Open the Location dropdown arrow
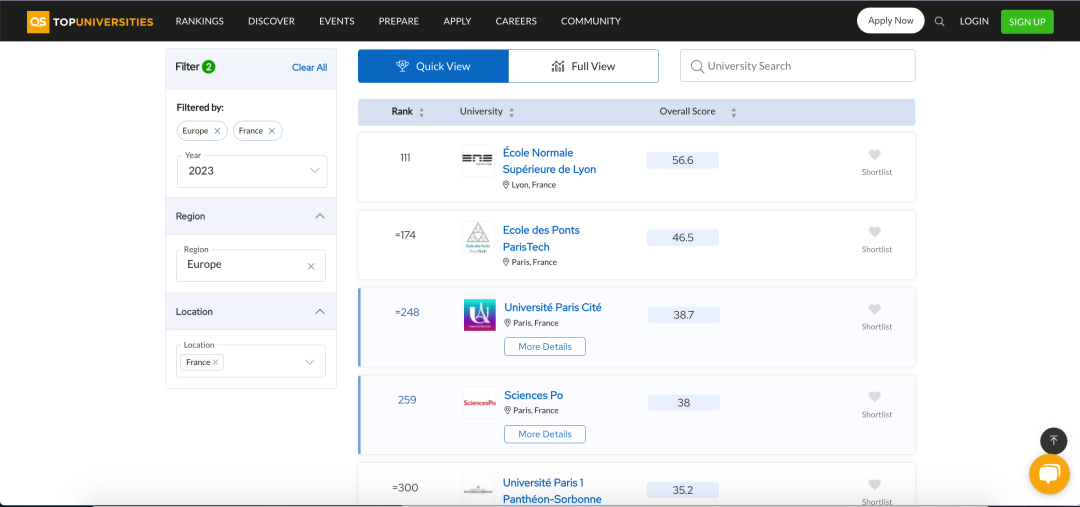1080x507 pixels. pos(310,362)
